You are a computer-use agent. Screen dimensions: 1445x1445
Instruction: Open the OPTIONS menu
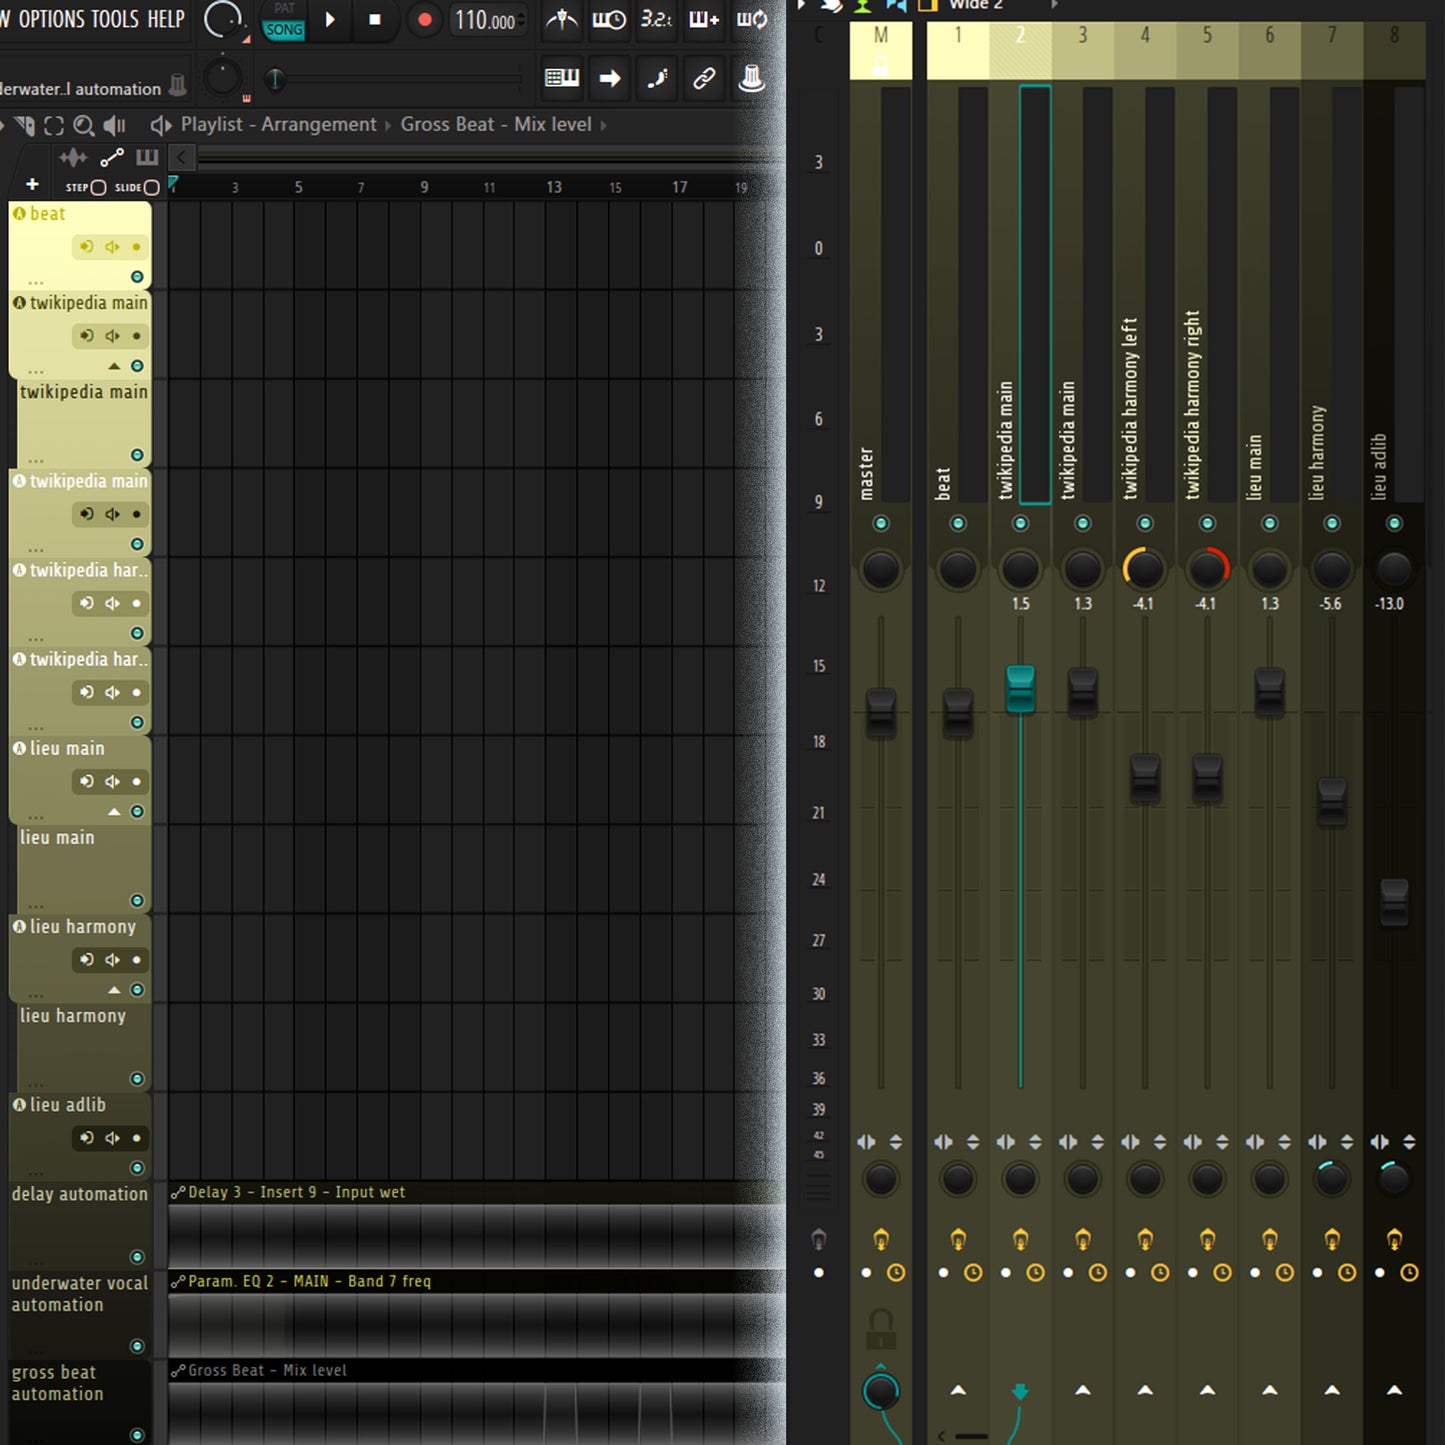click(x=51, y=19)
